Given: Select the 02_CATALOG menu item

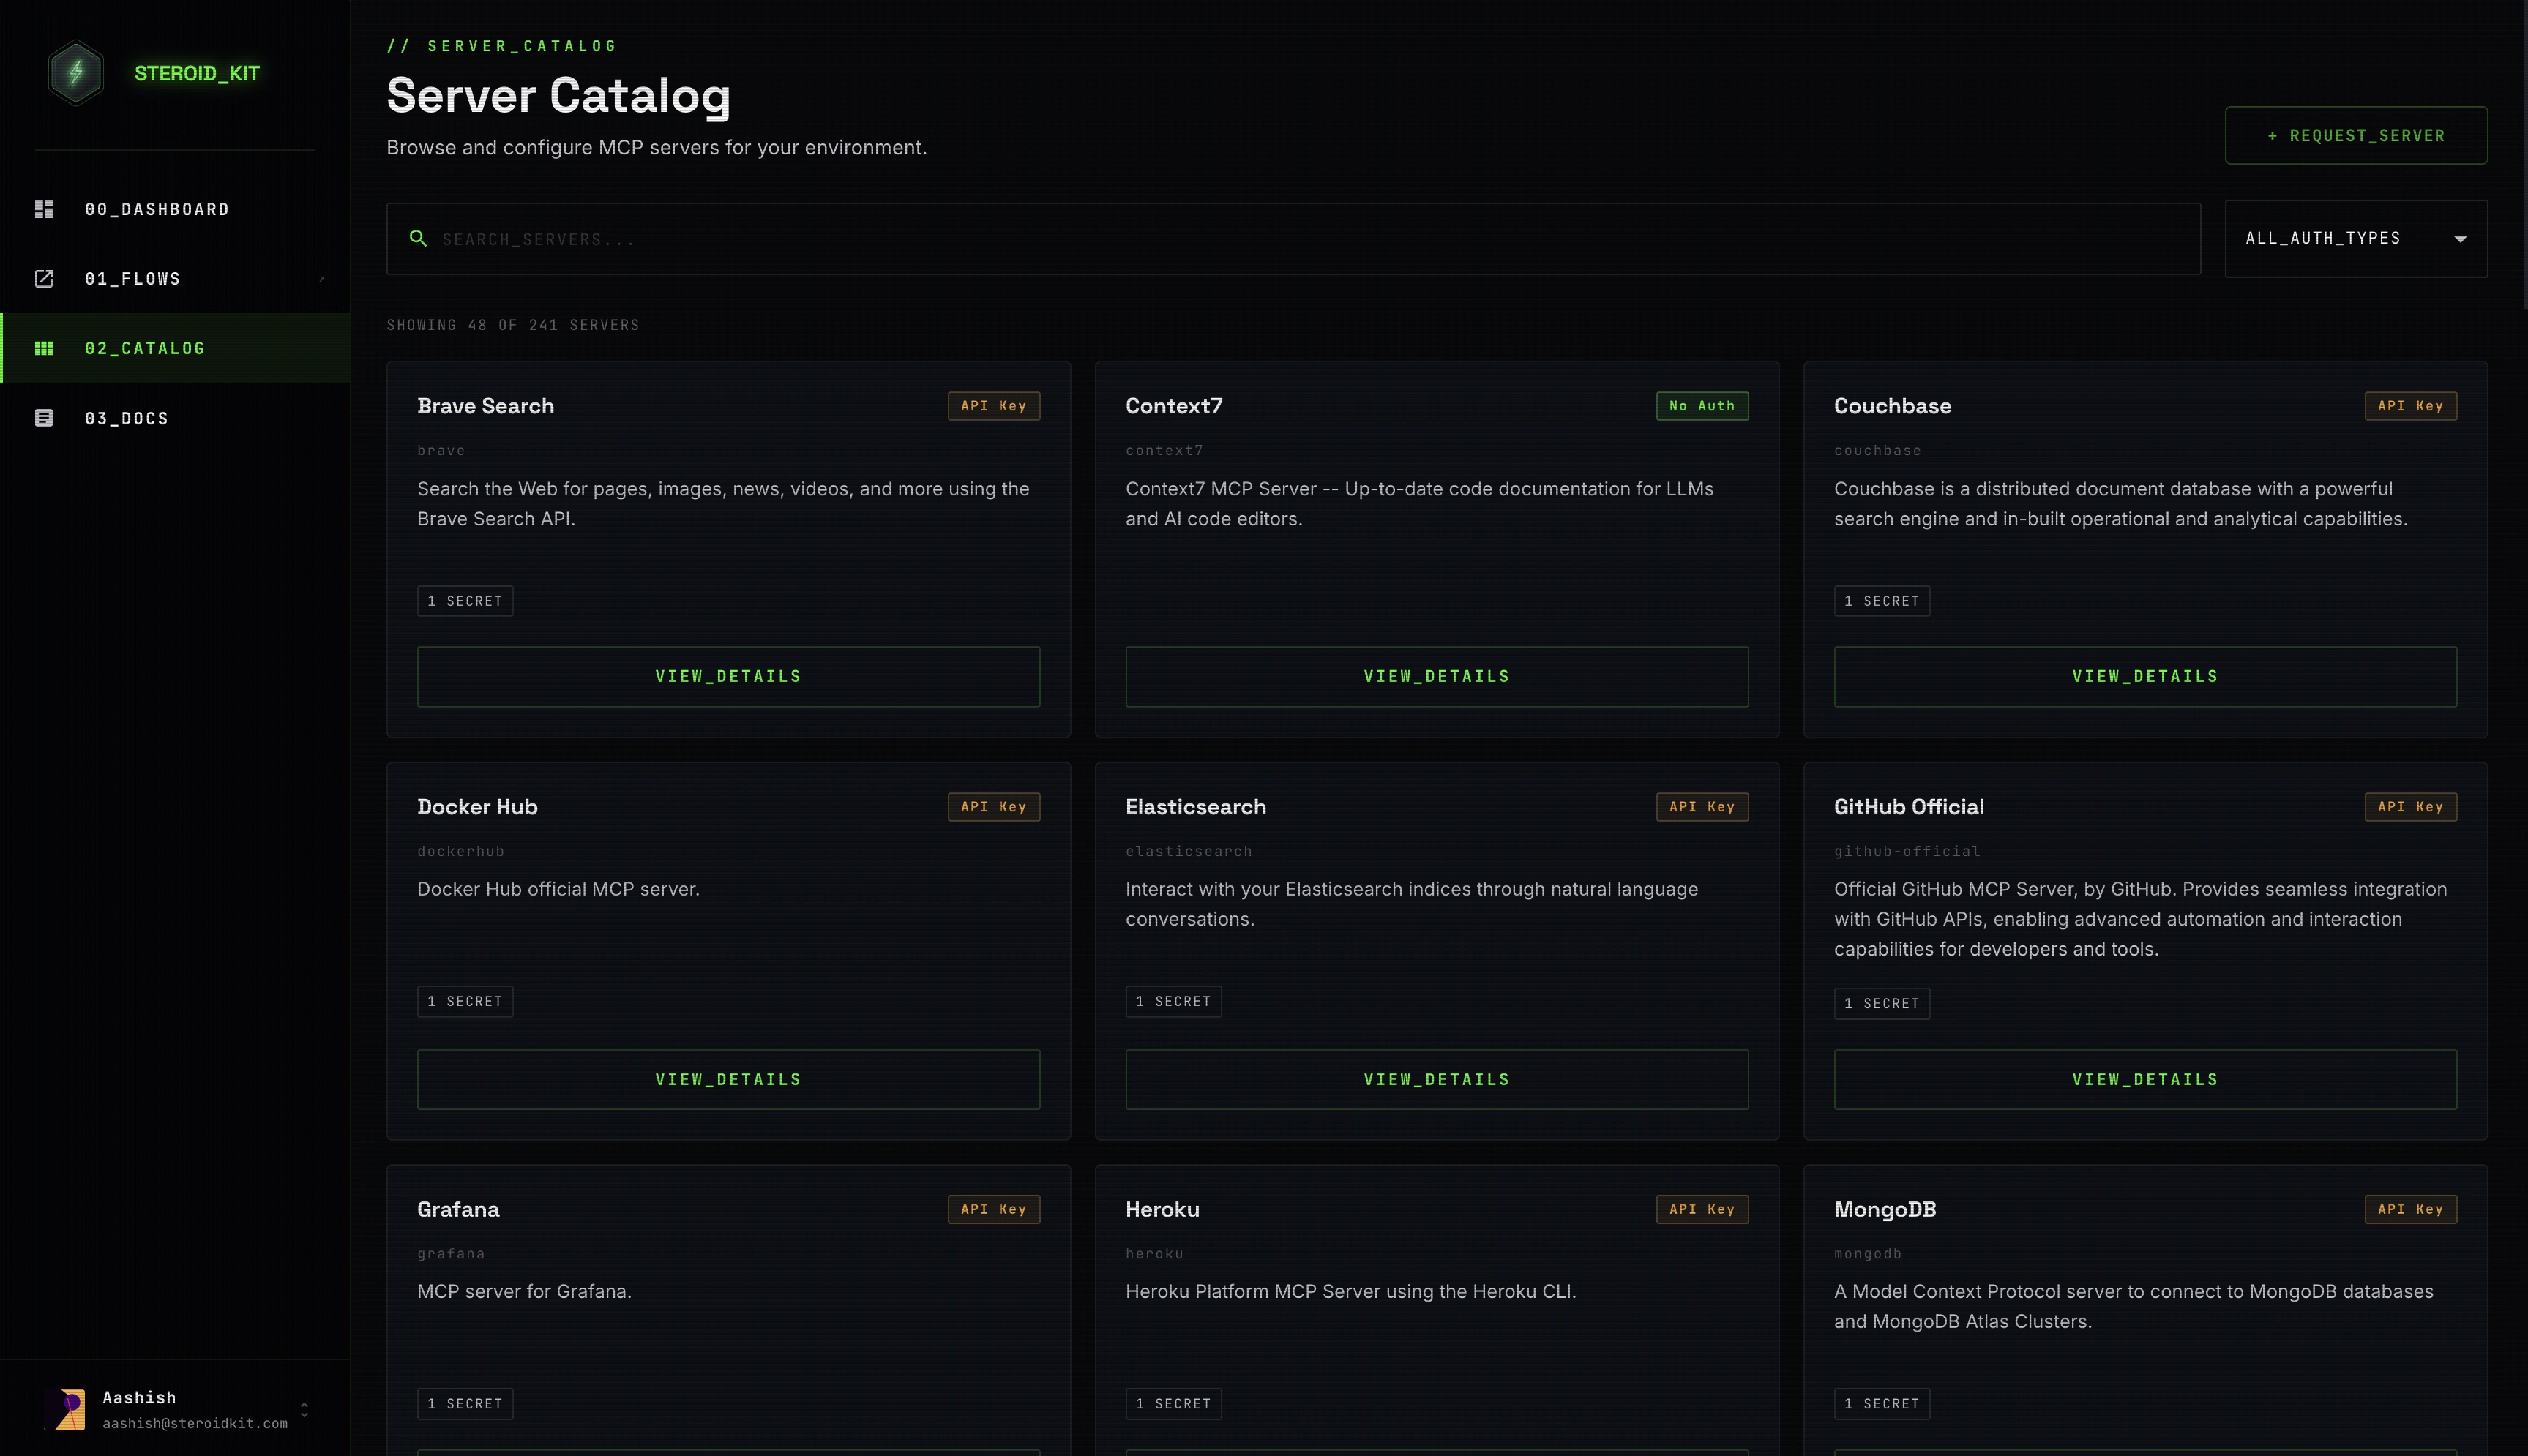Looking at the screenshot, I should [175, 348].
